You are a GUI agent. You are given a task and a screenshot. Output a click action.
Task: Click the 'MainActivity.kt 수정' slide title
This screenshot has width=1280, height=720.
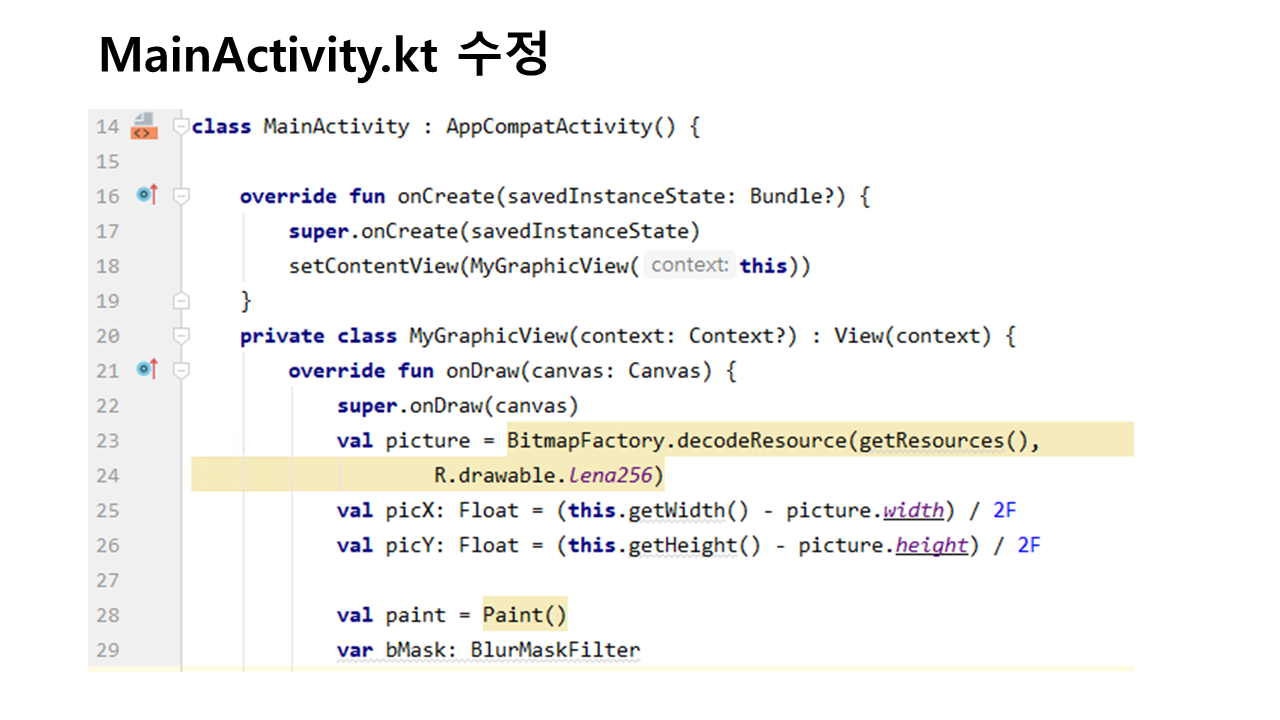click(x=323, y=55)
